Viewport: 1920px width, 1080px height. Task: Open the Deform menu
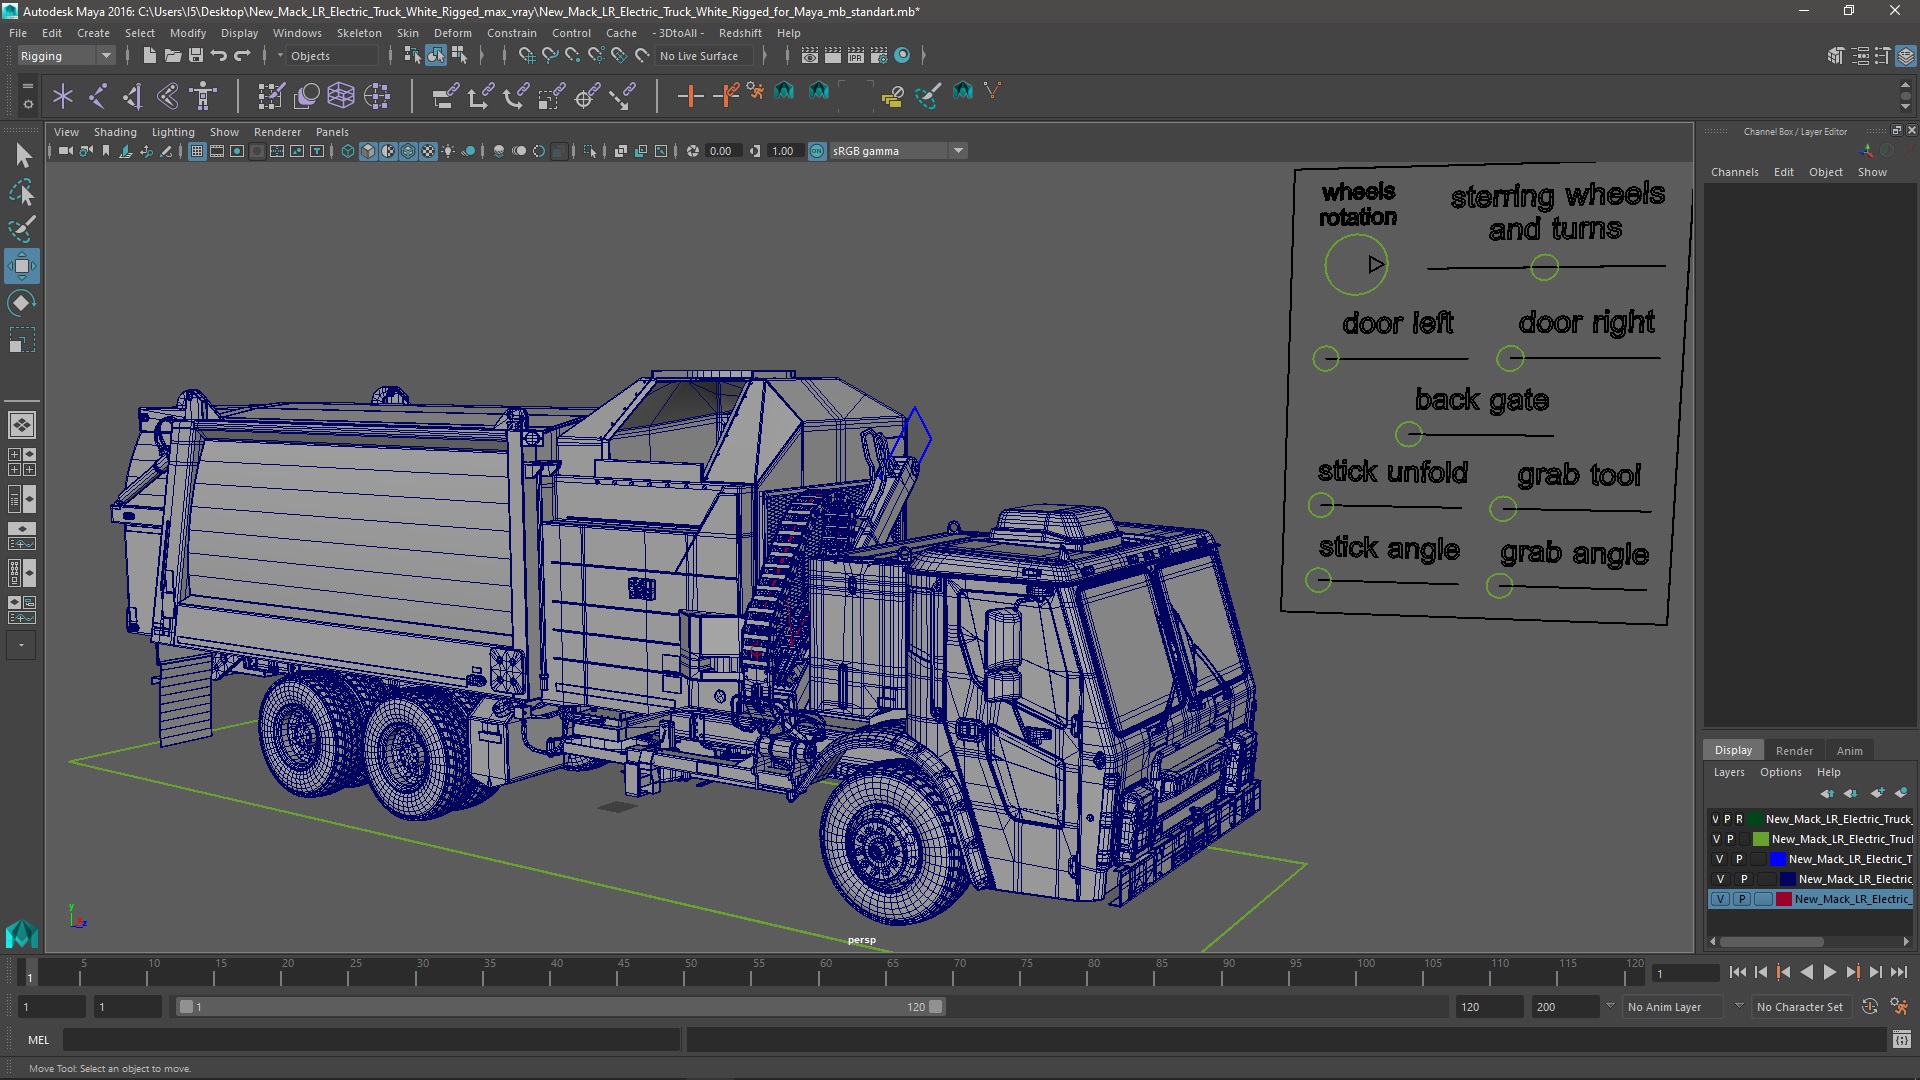coord(452,33)
